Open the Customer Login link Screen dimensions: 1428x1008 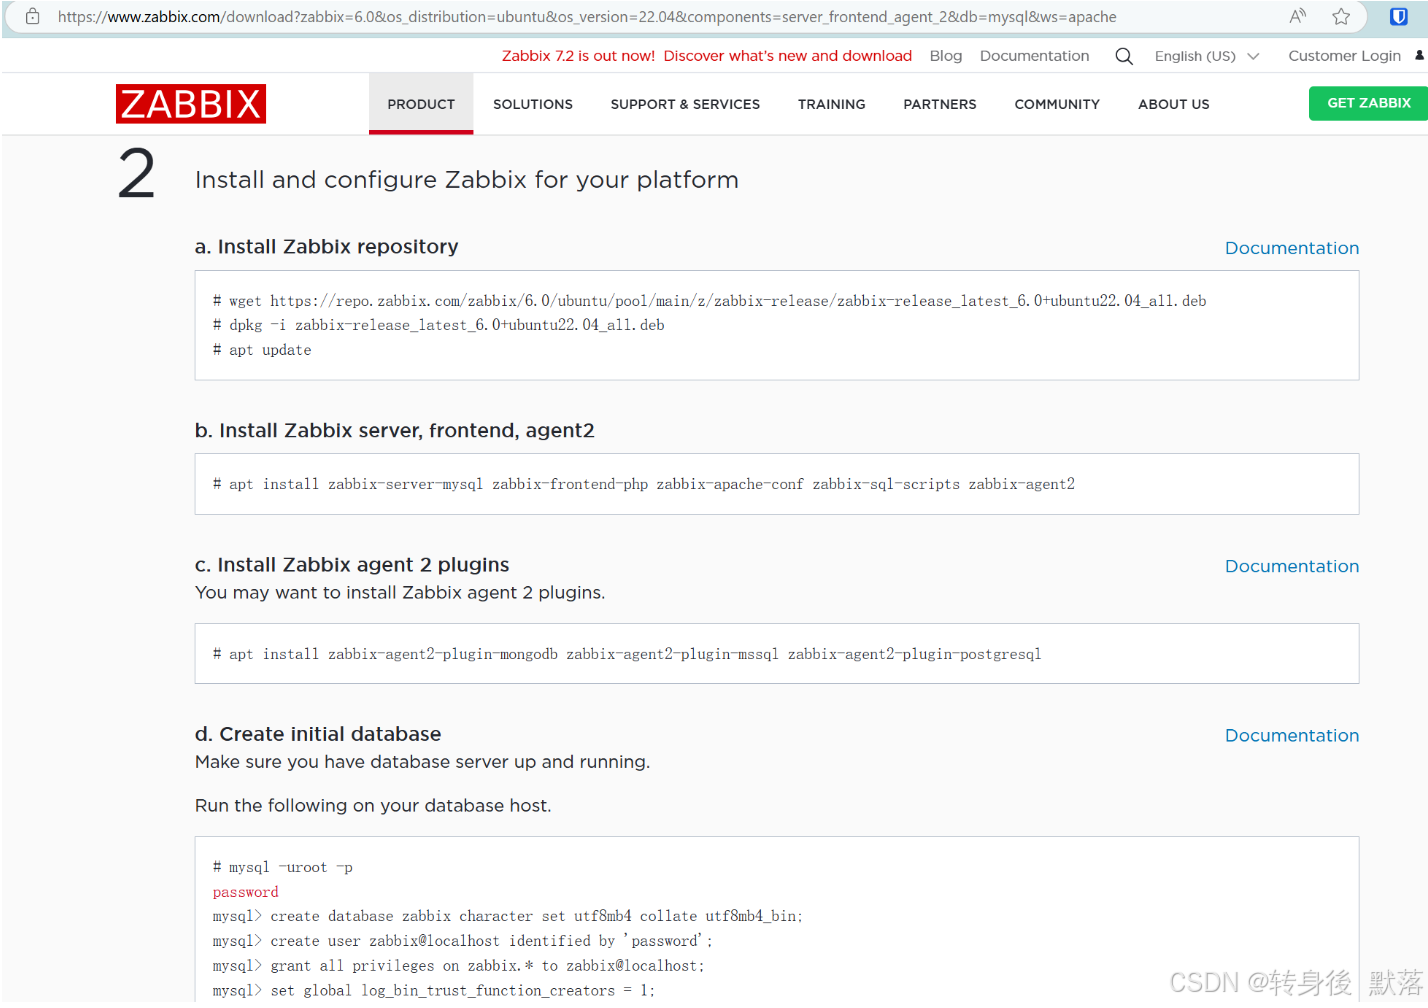point(1344,56)
